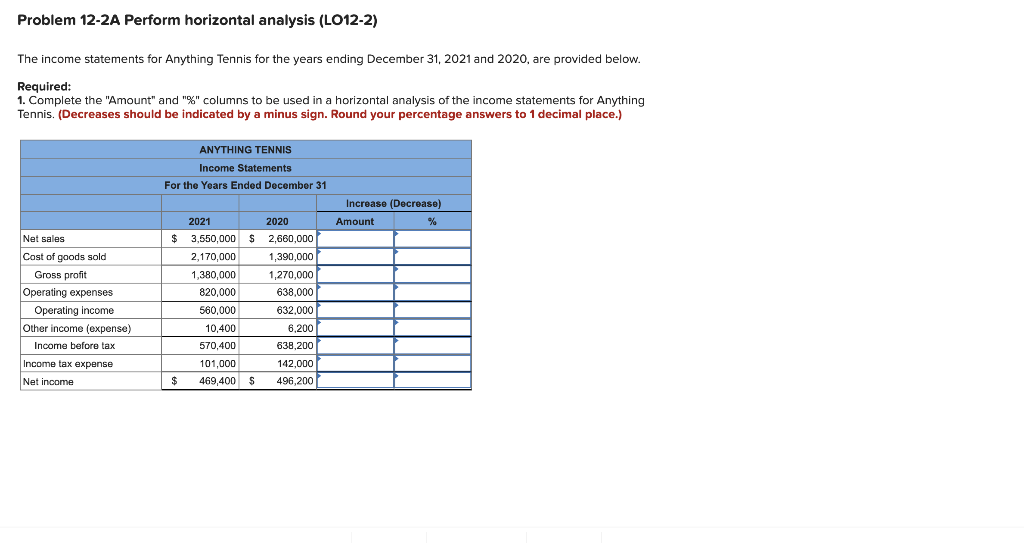Click the 2021 operating expenses 820,000

[217, 292]
